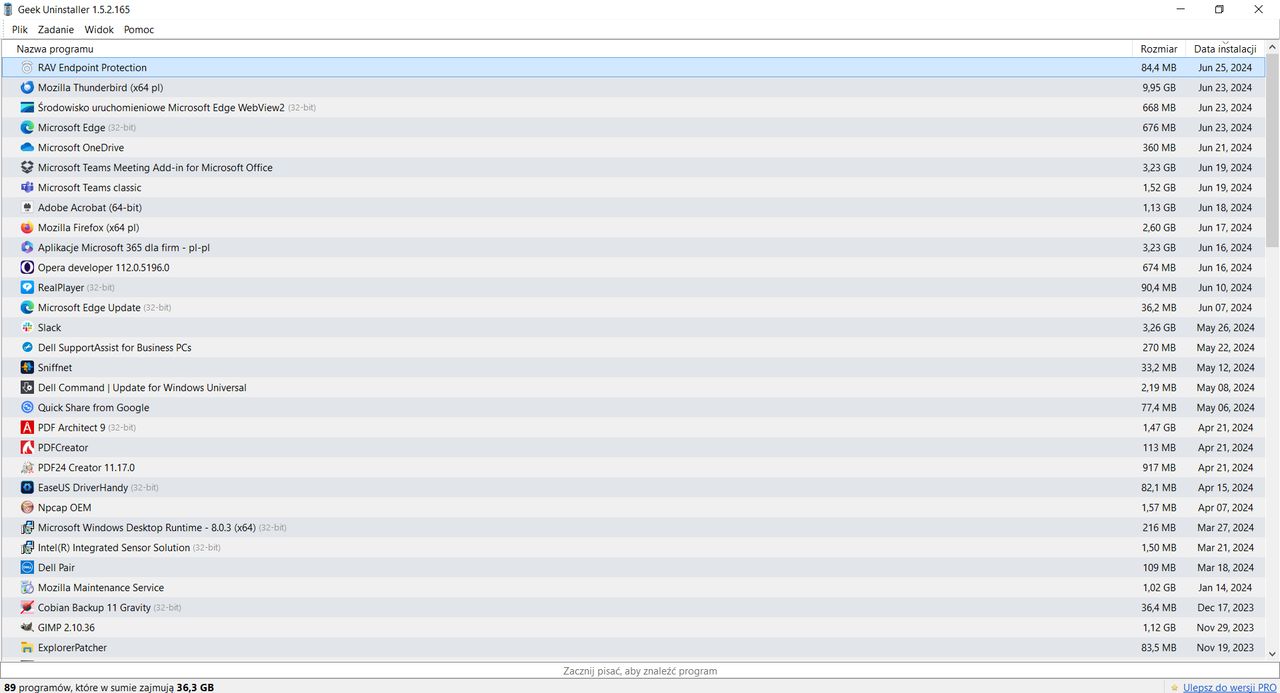Sort programs by the Rozmiar column
Viewport: 1280px width, 693px height.
click(1158, 48)
